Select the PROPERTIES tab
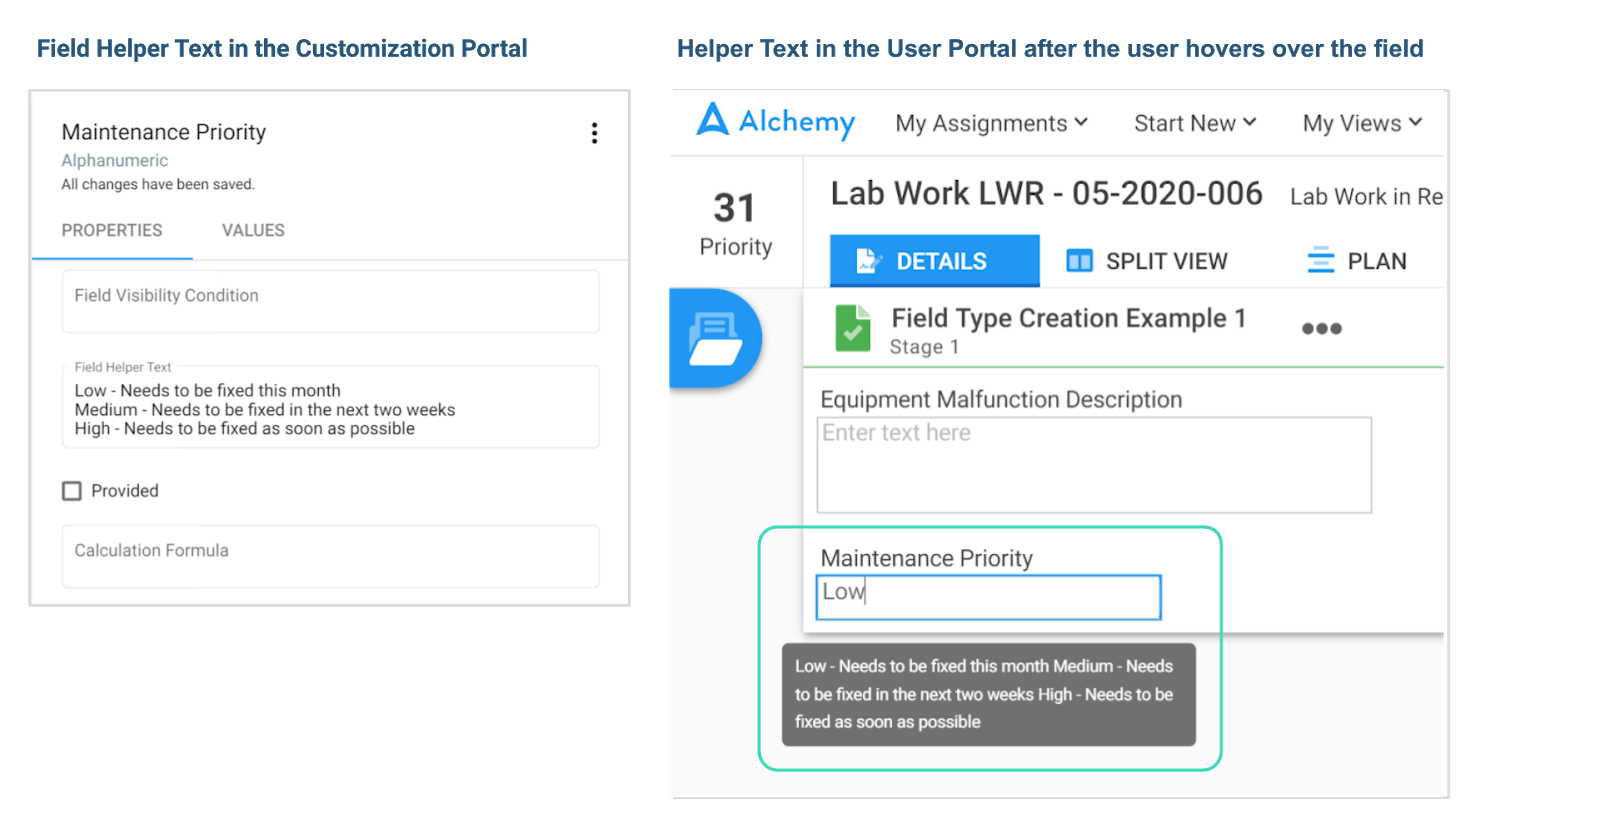 coord(112,230)
